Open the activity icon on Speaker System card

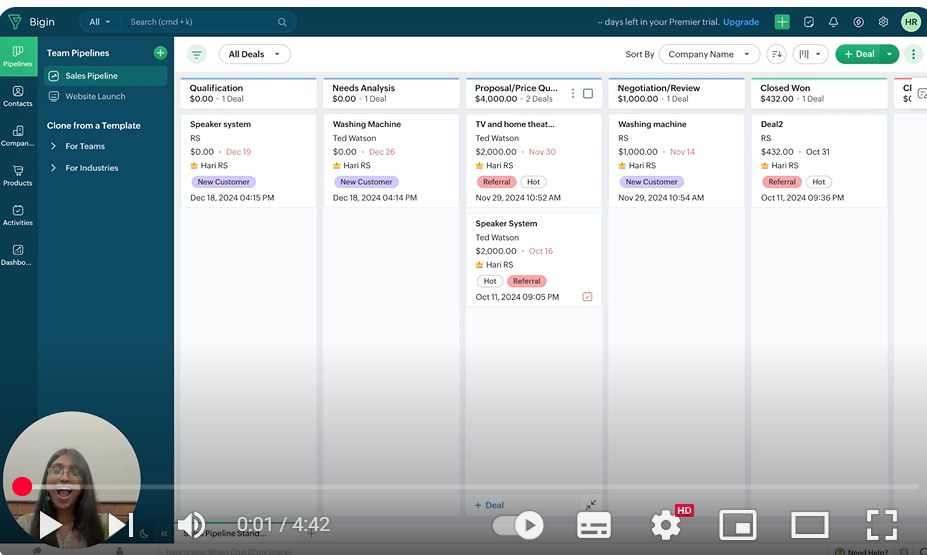click(x=587, y=297)
